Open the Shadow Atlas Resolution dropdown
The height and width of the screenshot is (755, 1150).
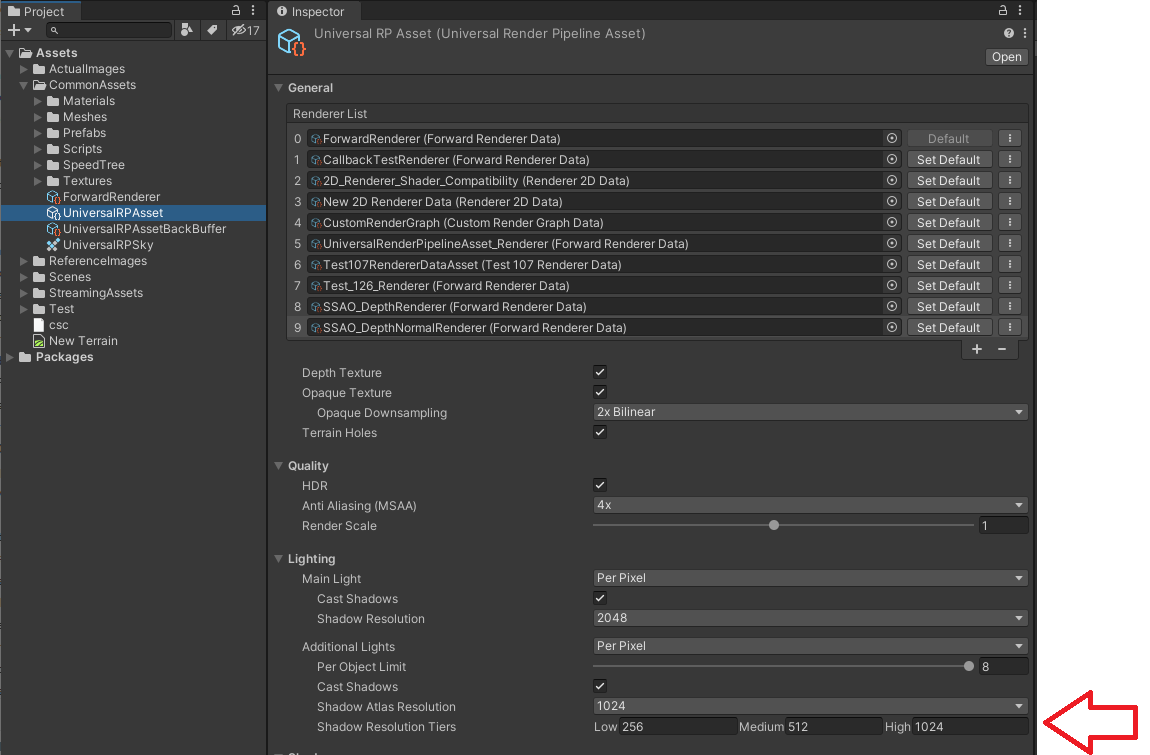tap(810, 706)
